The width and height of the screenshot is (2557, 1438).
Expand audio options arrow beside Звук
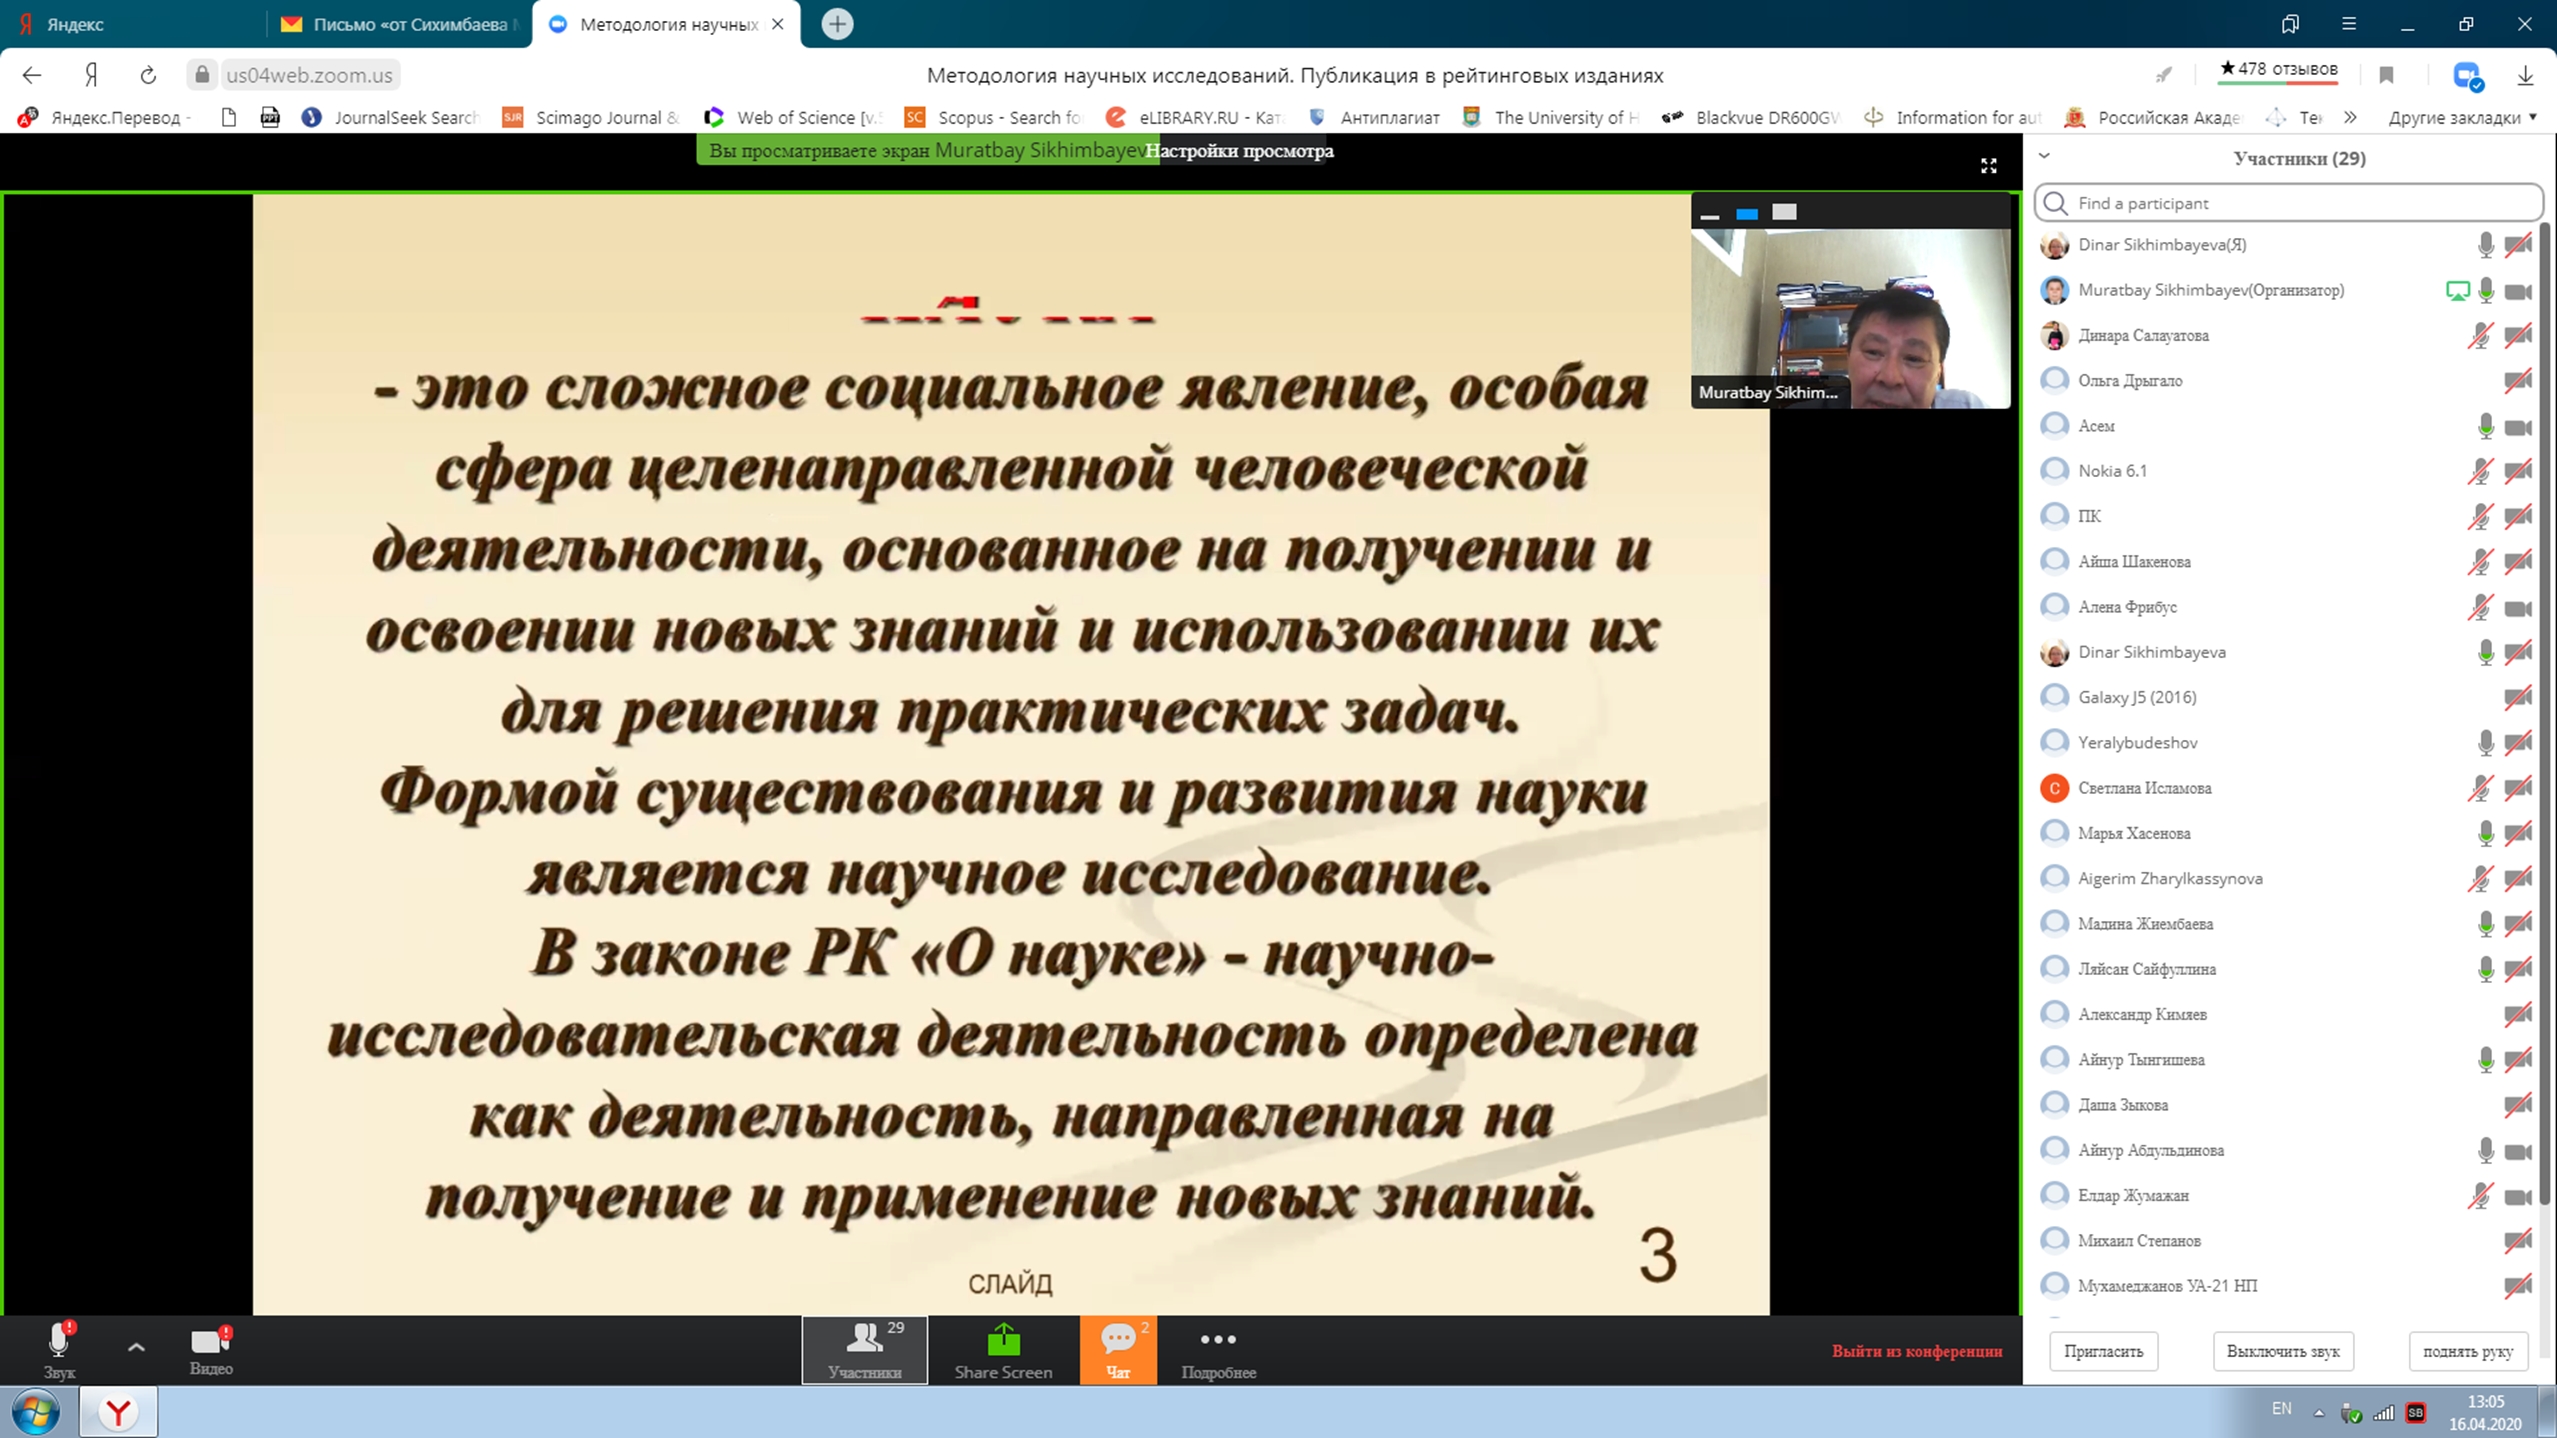click(136, 1347)
